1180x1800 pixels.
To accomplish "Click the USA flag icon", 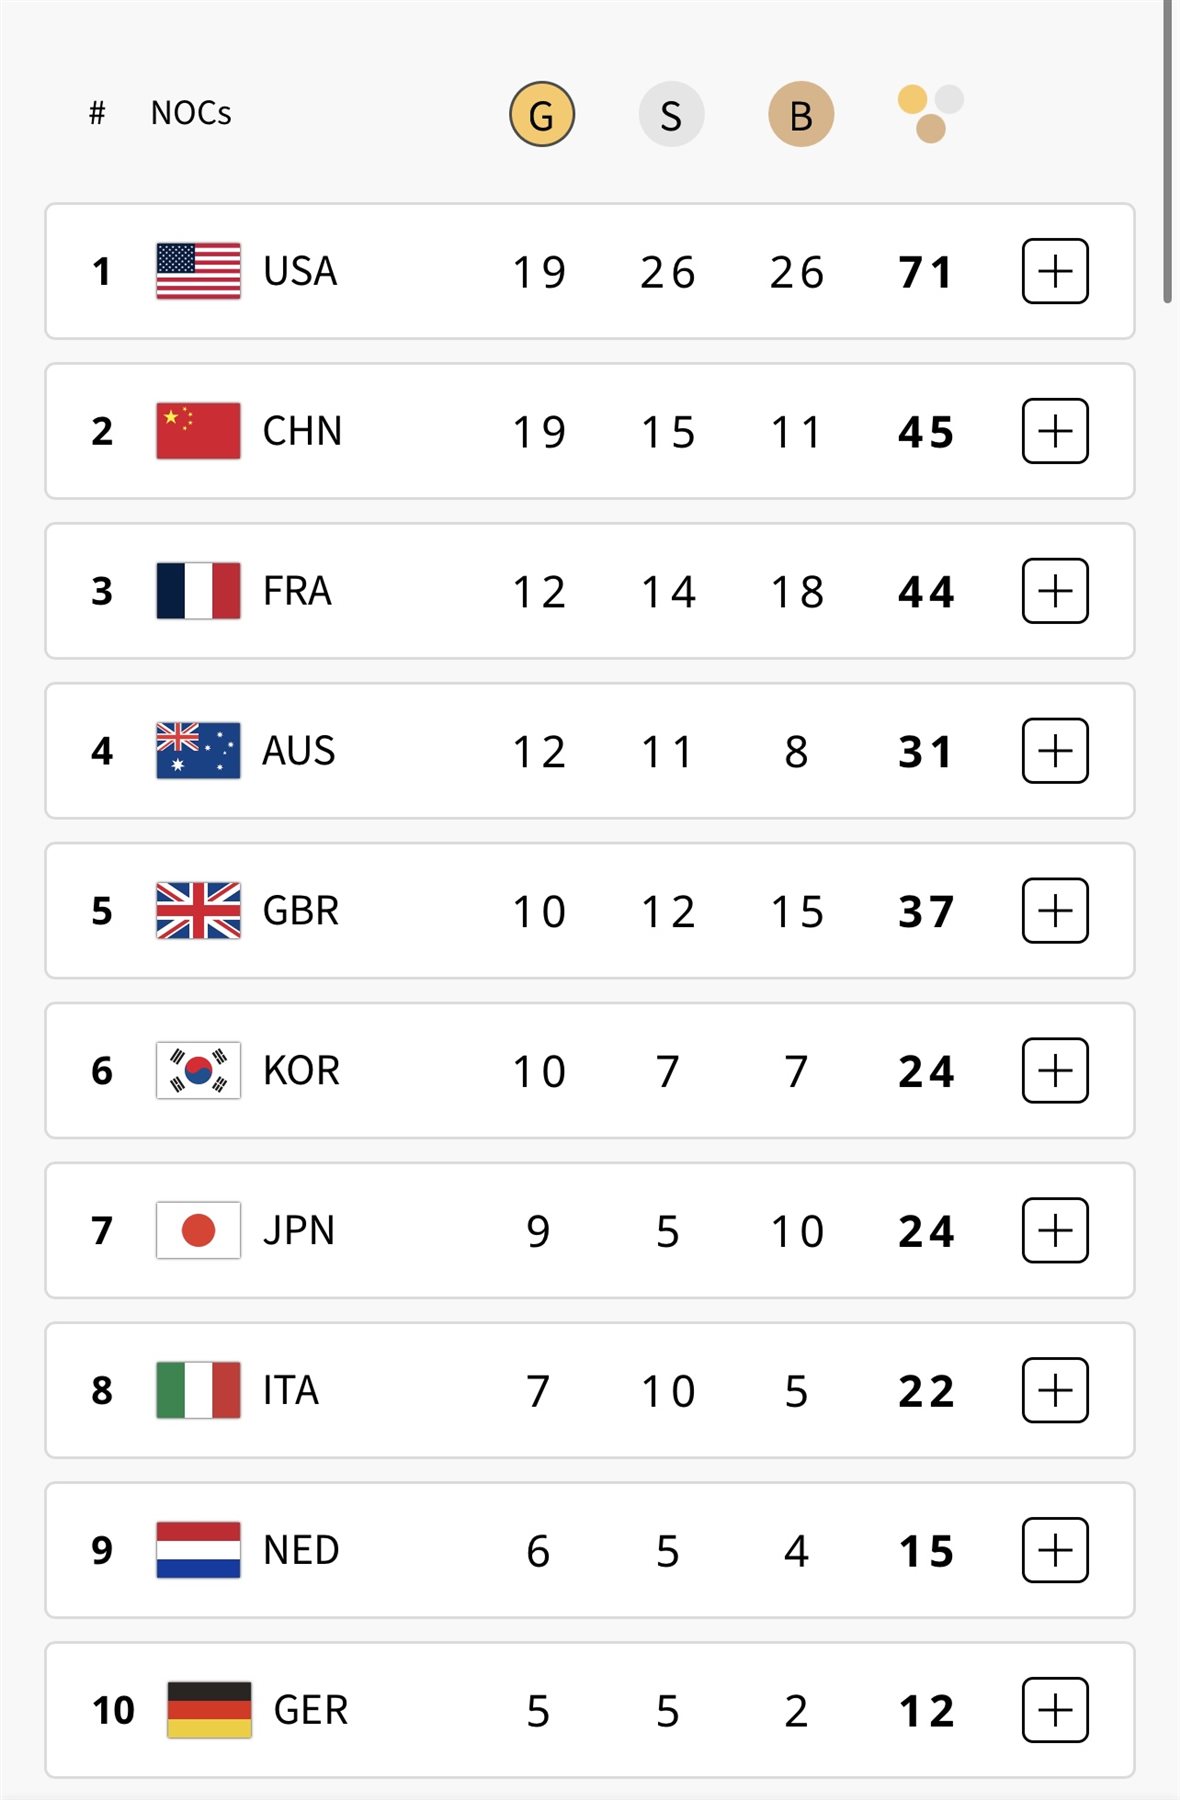I will click(198, 271).
